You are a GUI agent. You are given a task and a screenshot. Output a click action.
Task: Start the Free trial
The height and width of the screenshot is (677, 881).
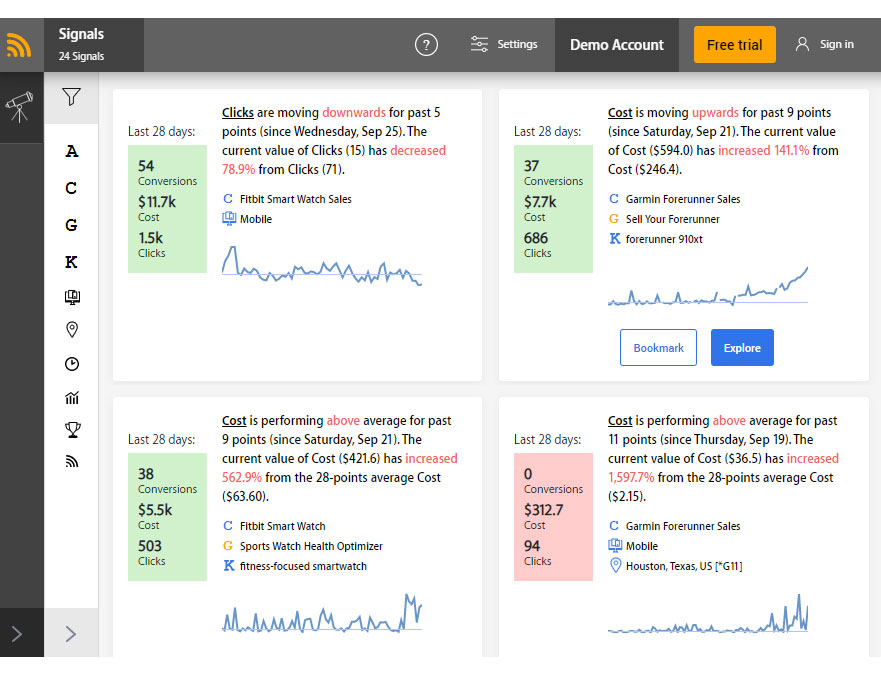[x=734, y=45]
